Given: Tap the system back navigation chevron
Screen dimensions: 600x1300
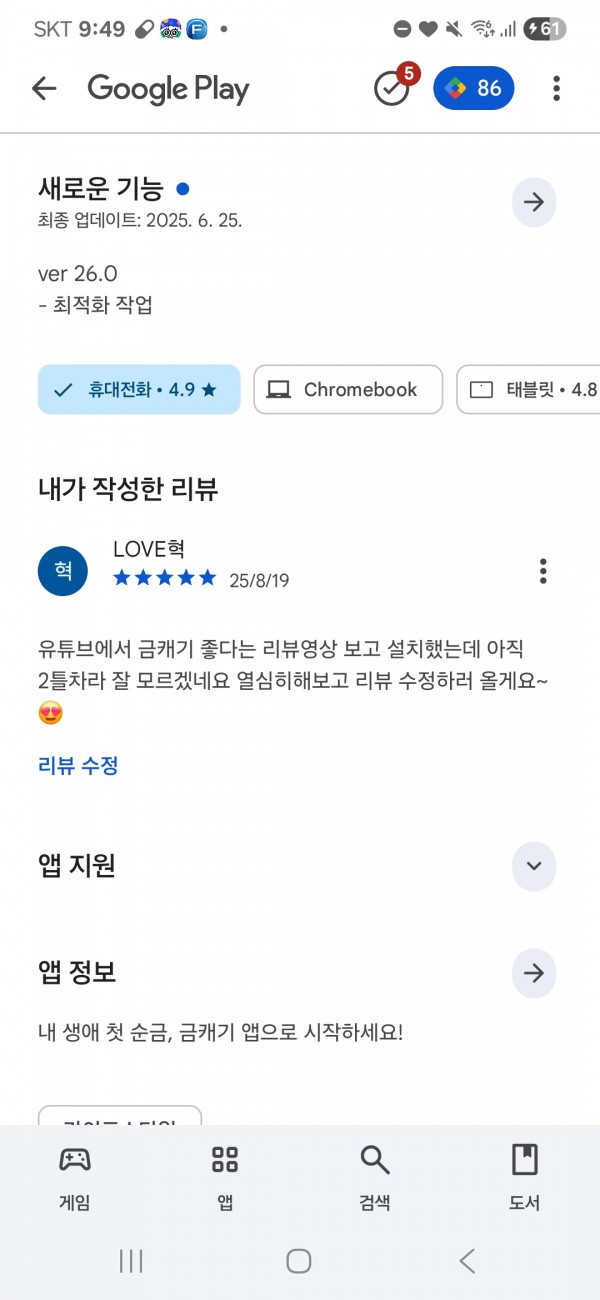Looking at the screenshot, I should 467,1261.
